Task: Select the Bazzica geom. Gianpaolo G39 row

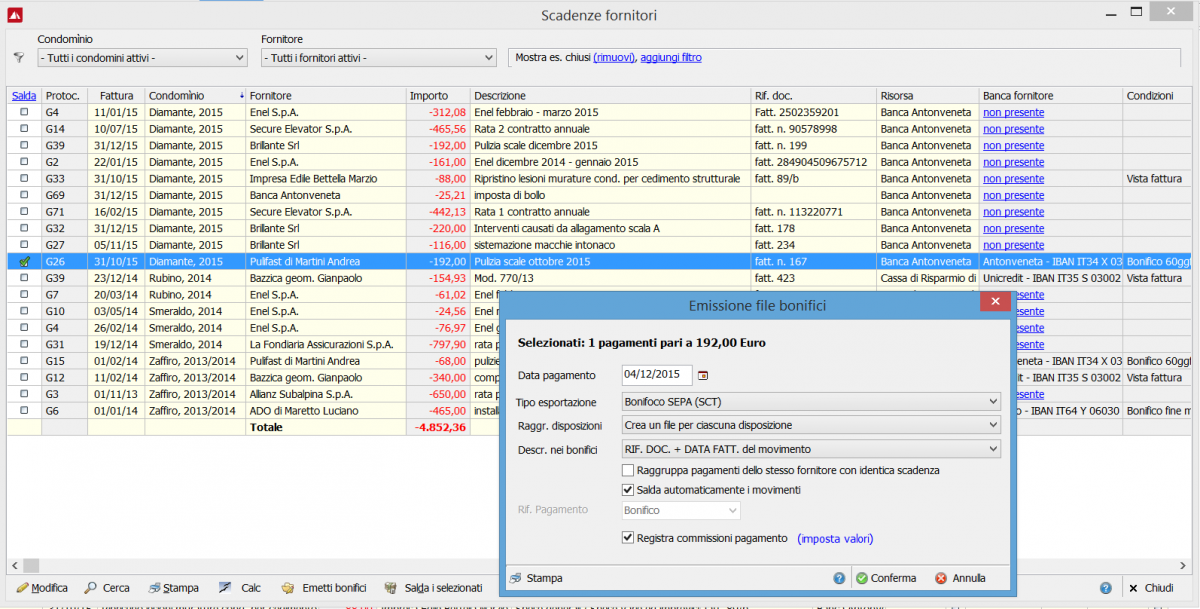Action: pyautogui.click(x=600, y=278)
